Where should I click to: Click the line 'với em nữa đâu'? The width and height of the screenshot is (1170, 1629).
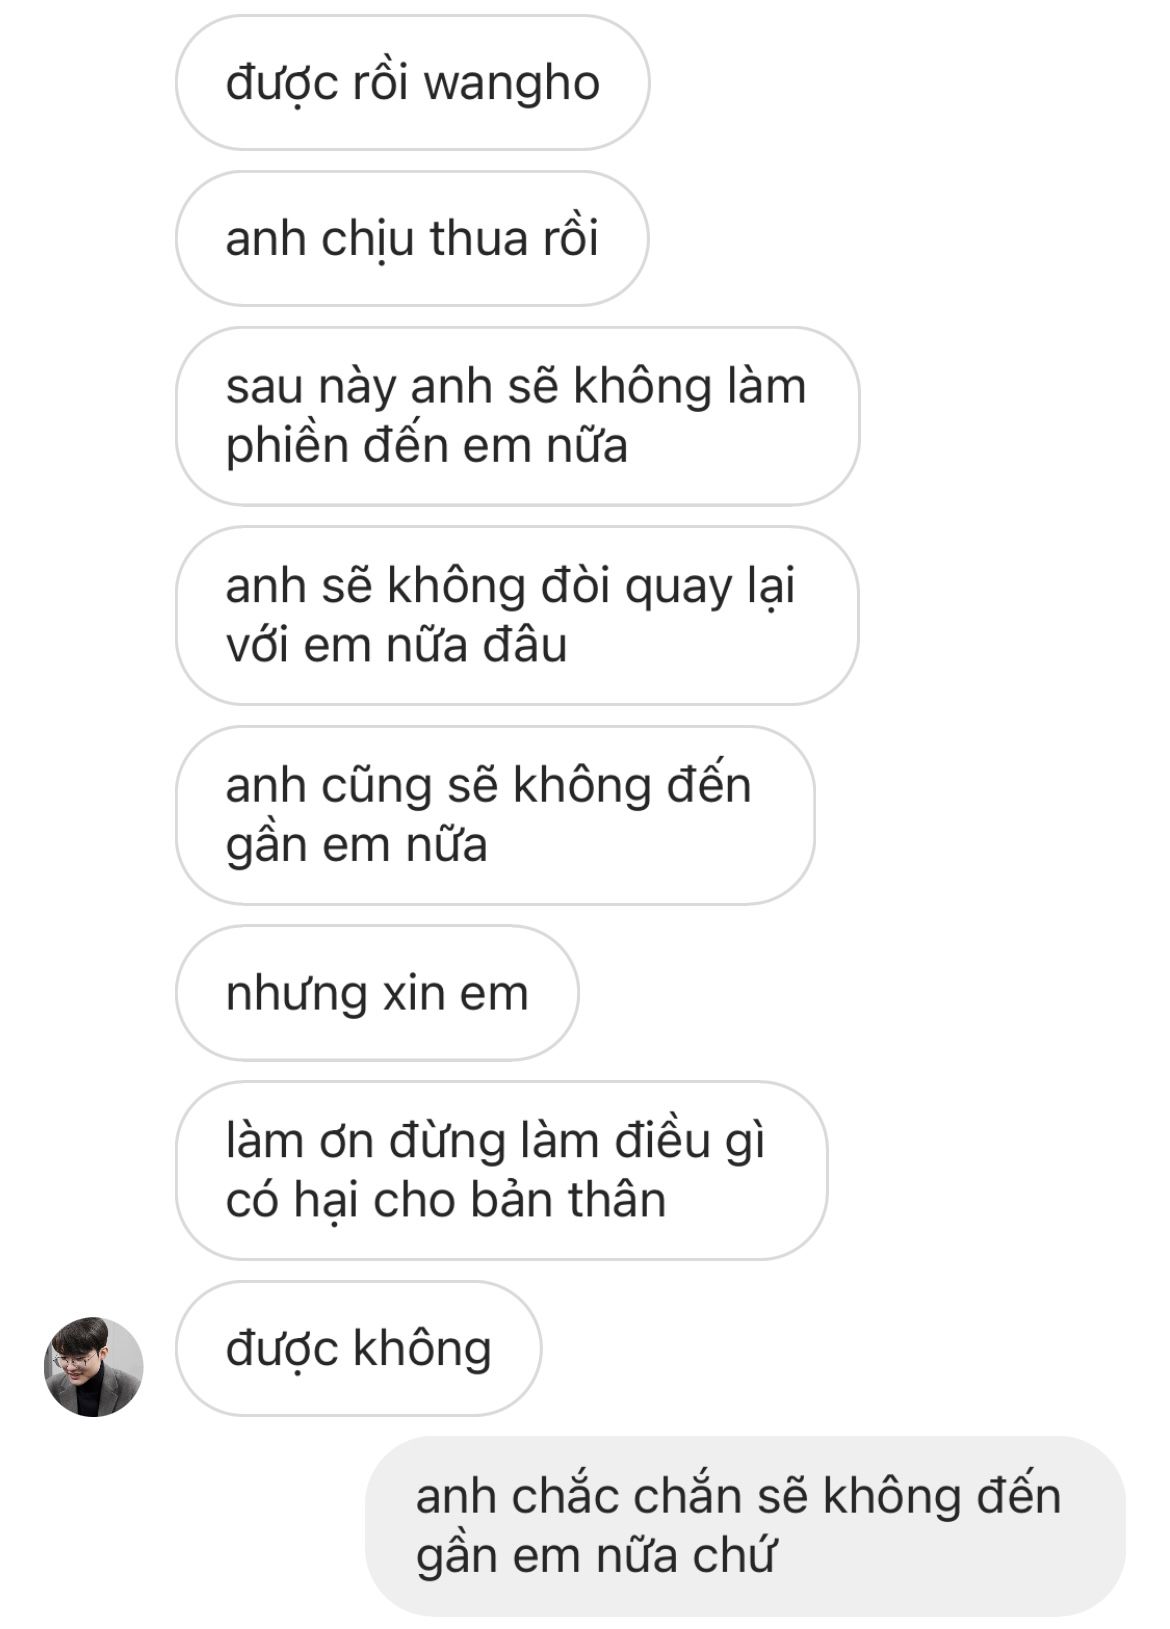396,645
